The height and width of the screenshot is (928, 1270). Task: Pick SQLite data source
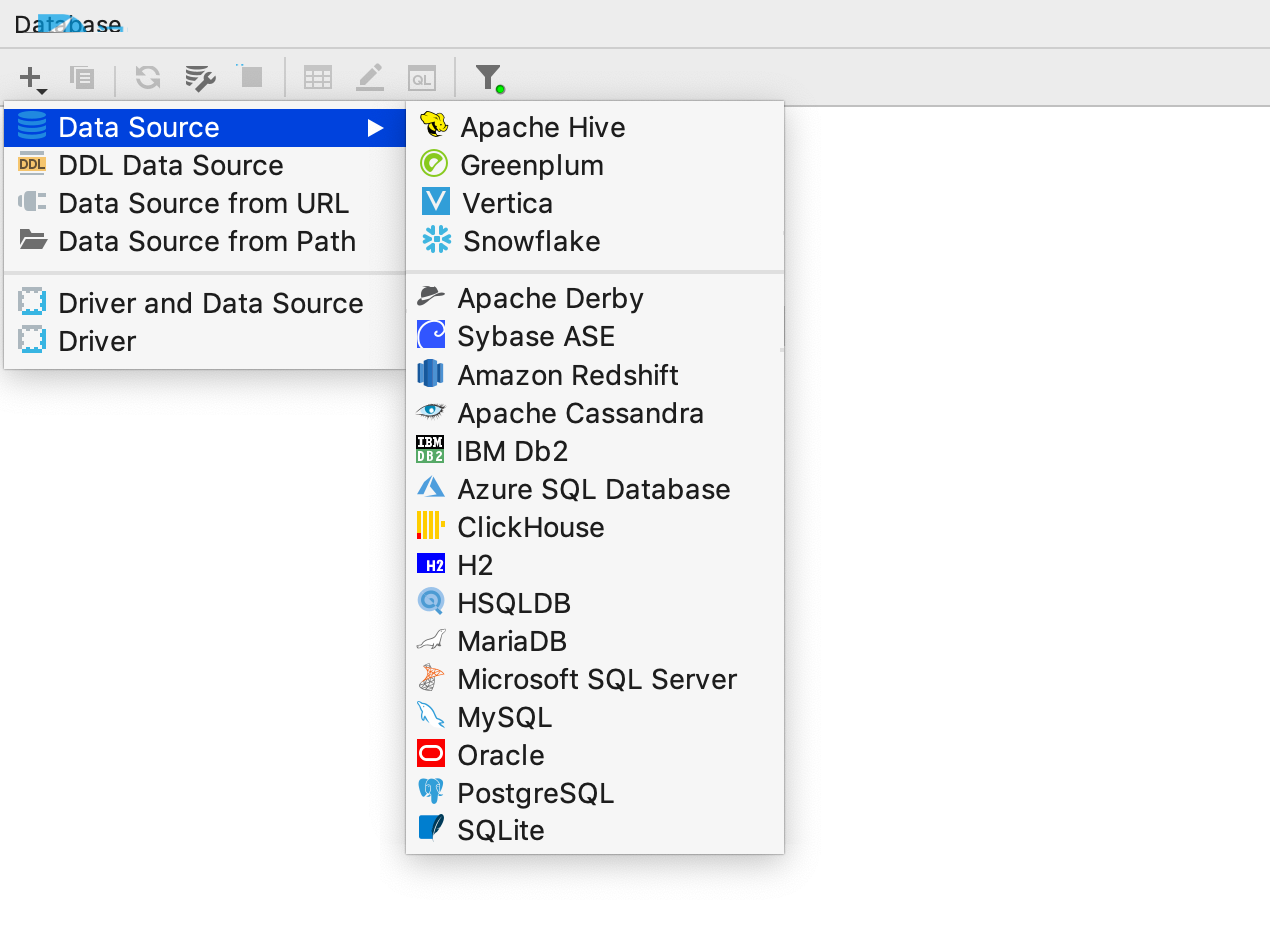pyautogui.click(x=595, y=830)
